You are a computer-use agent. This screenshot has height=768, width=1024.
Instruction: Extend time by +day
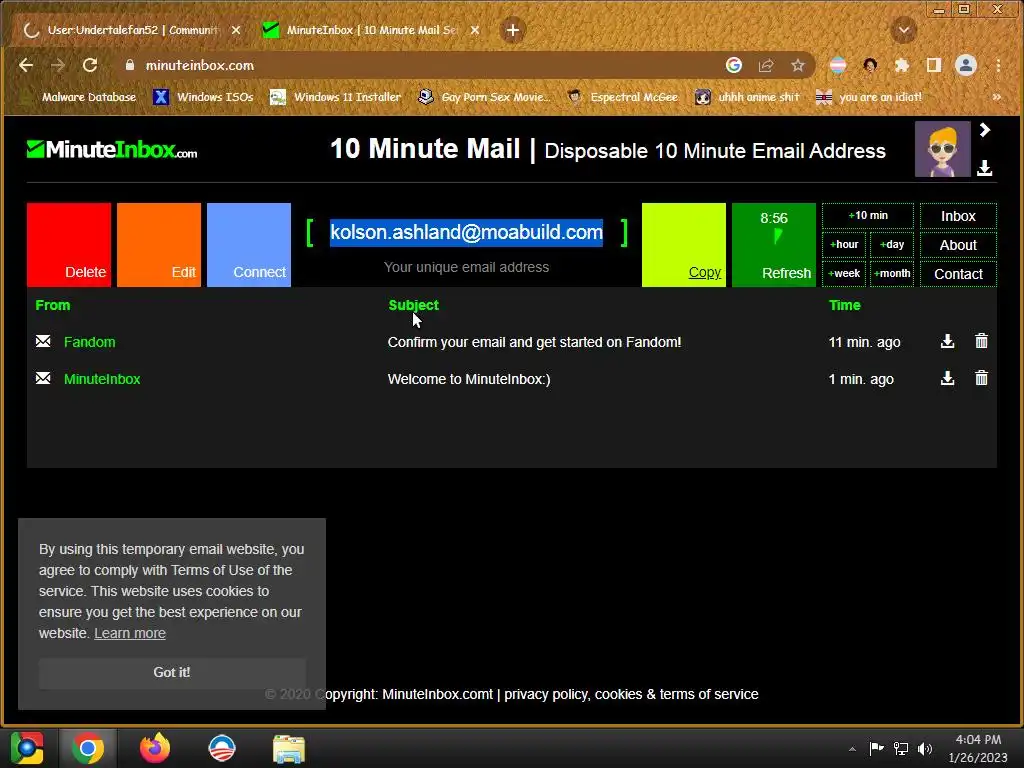click(x=892, y=245)
